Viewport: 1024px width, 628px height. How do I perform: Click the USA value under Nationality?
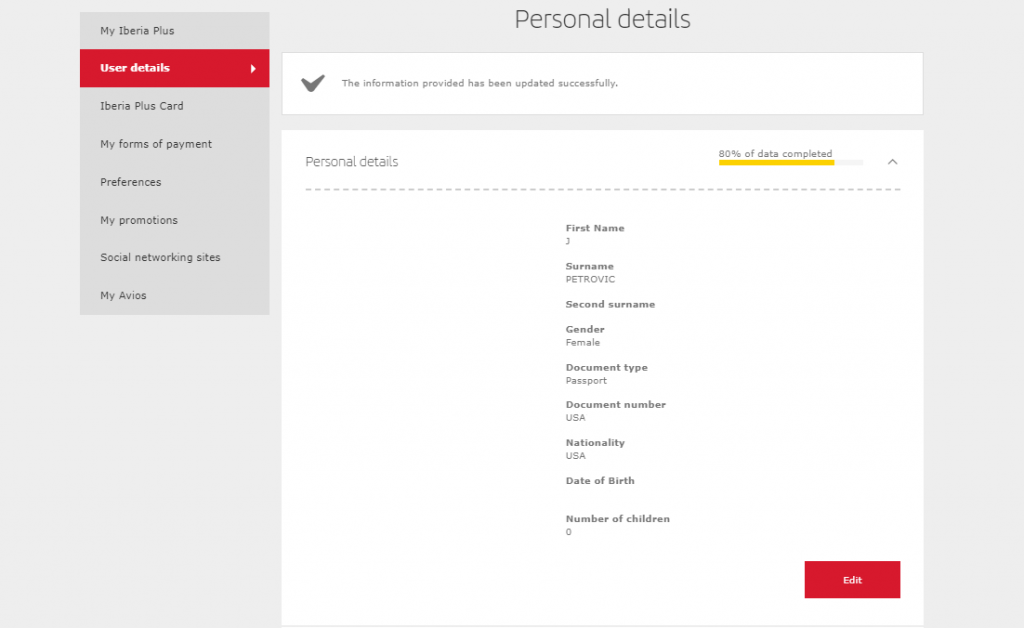(x=575, y=456)
